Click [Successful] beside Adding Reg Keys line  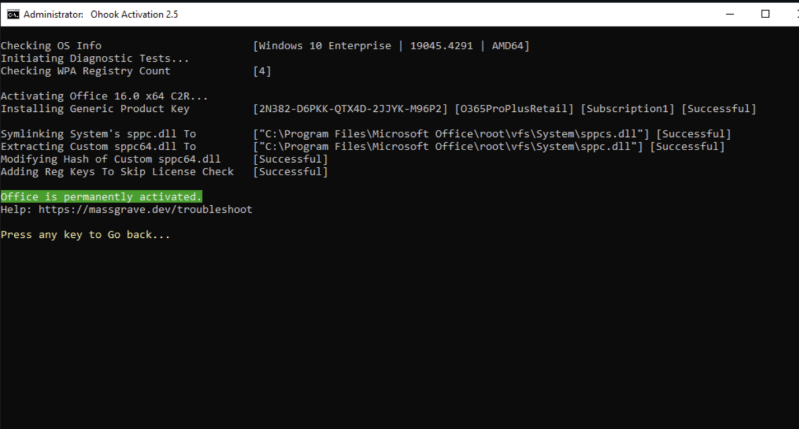[x=290, y=172]
